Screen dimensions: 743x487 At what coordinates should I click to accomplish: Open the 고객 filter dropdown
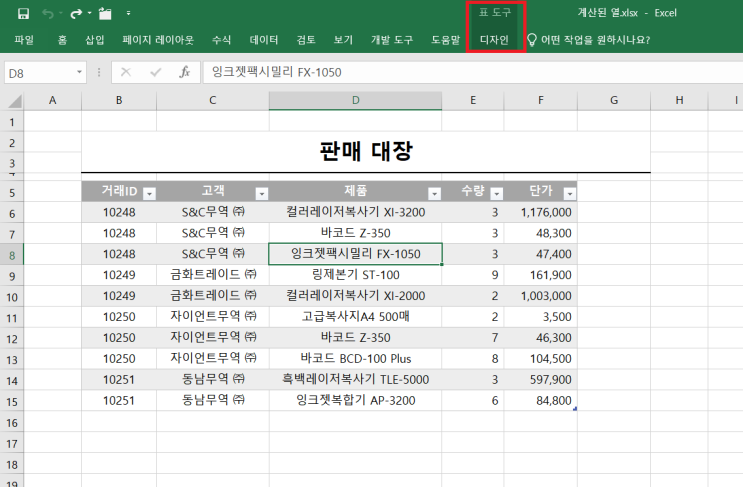point(262,193)
